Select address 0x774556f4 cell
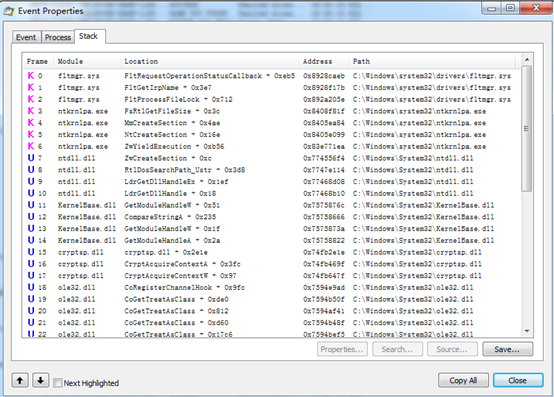Image resolution: width=554 pixels, height=397 pixels. tap(324, 158)
